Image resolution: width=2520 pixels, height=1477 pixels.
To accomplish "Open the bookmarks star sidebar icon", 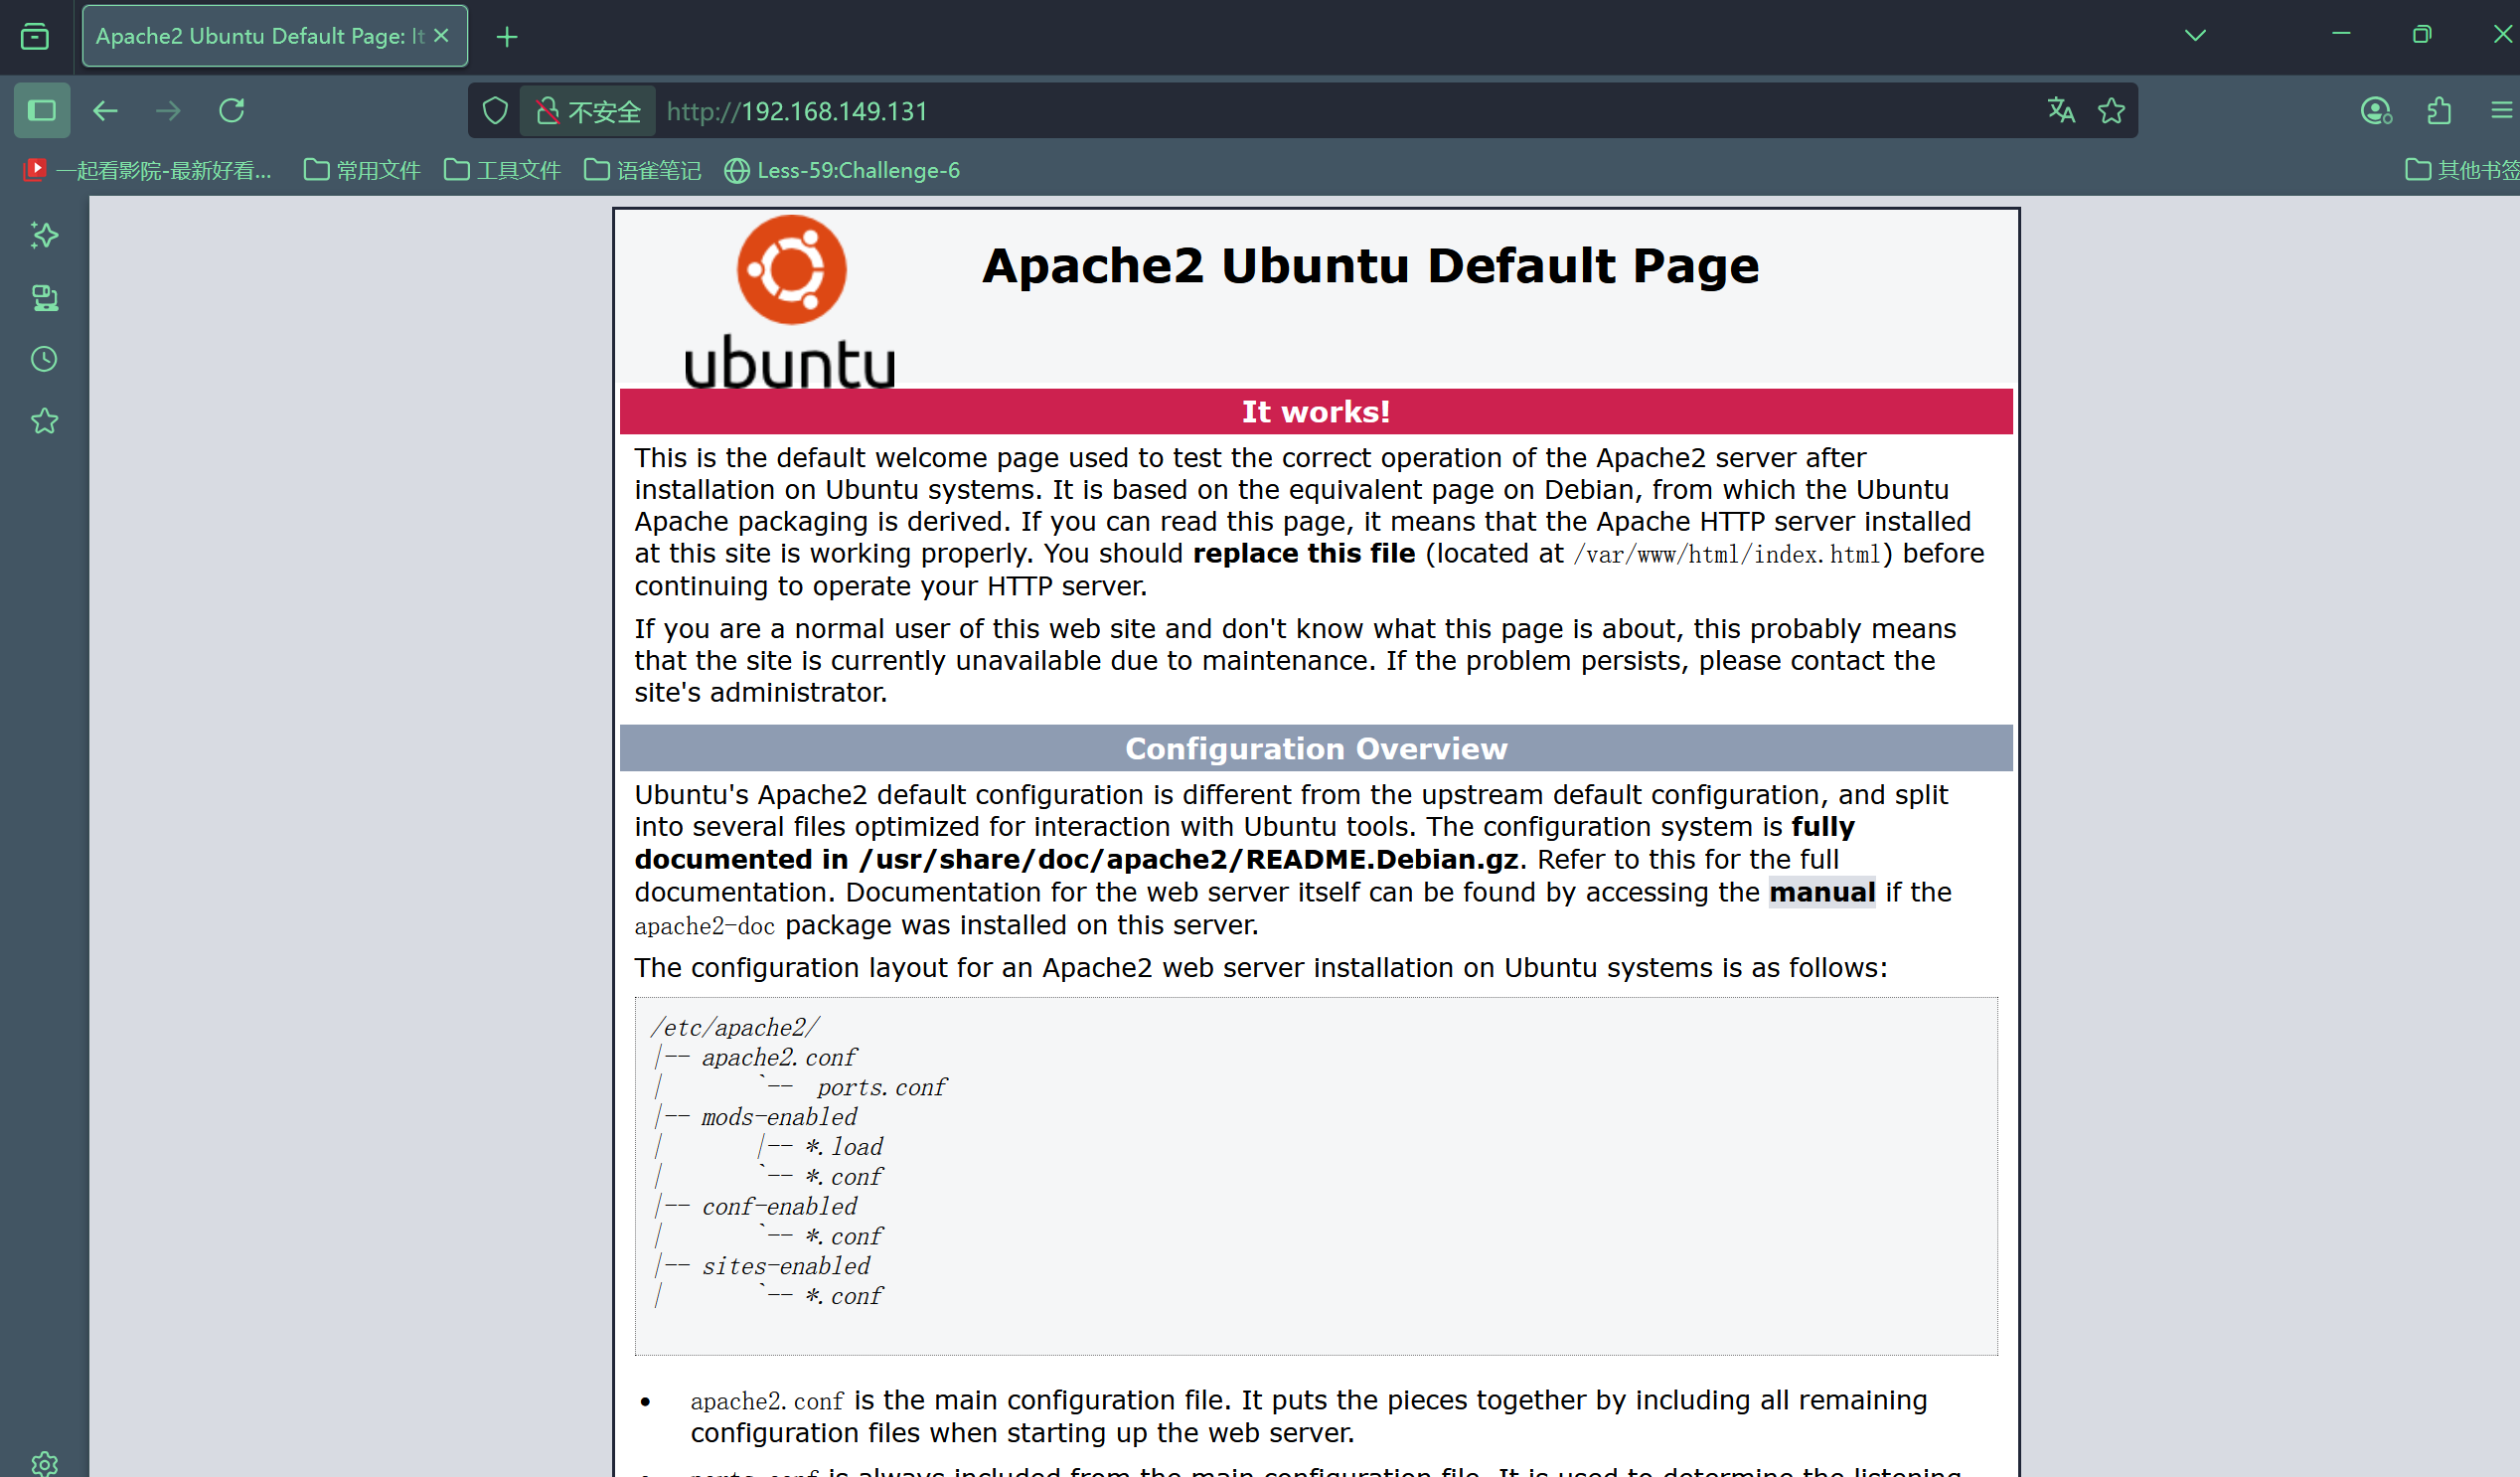I will 44,421.
